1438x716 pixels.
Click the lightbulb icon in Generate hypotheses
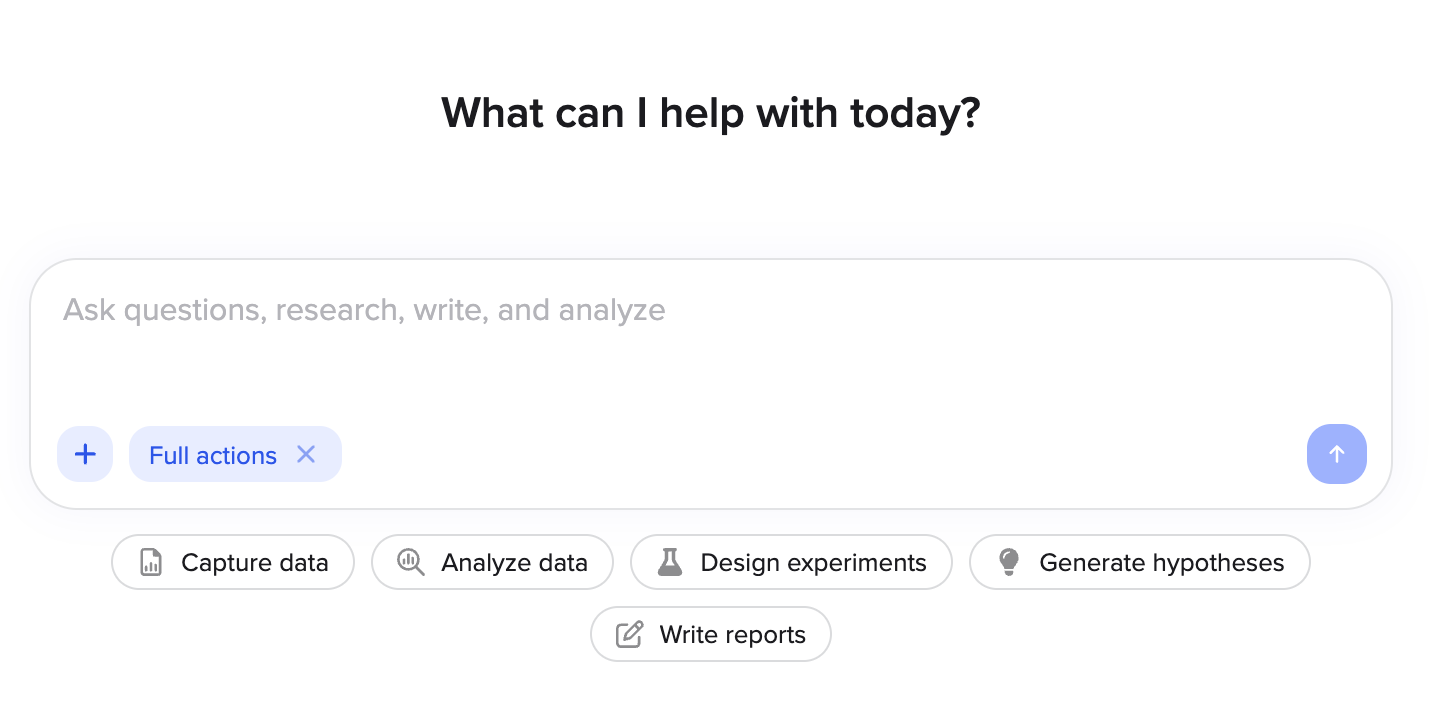[x=1009, y=562]
